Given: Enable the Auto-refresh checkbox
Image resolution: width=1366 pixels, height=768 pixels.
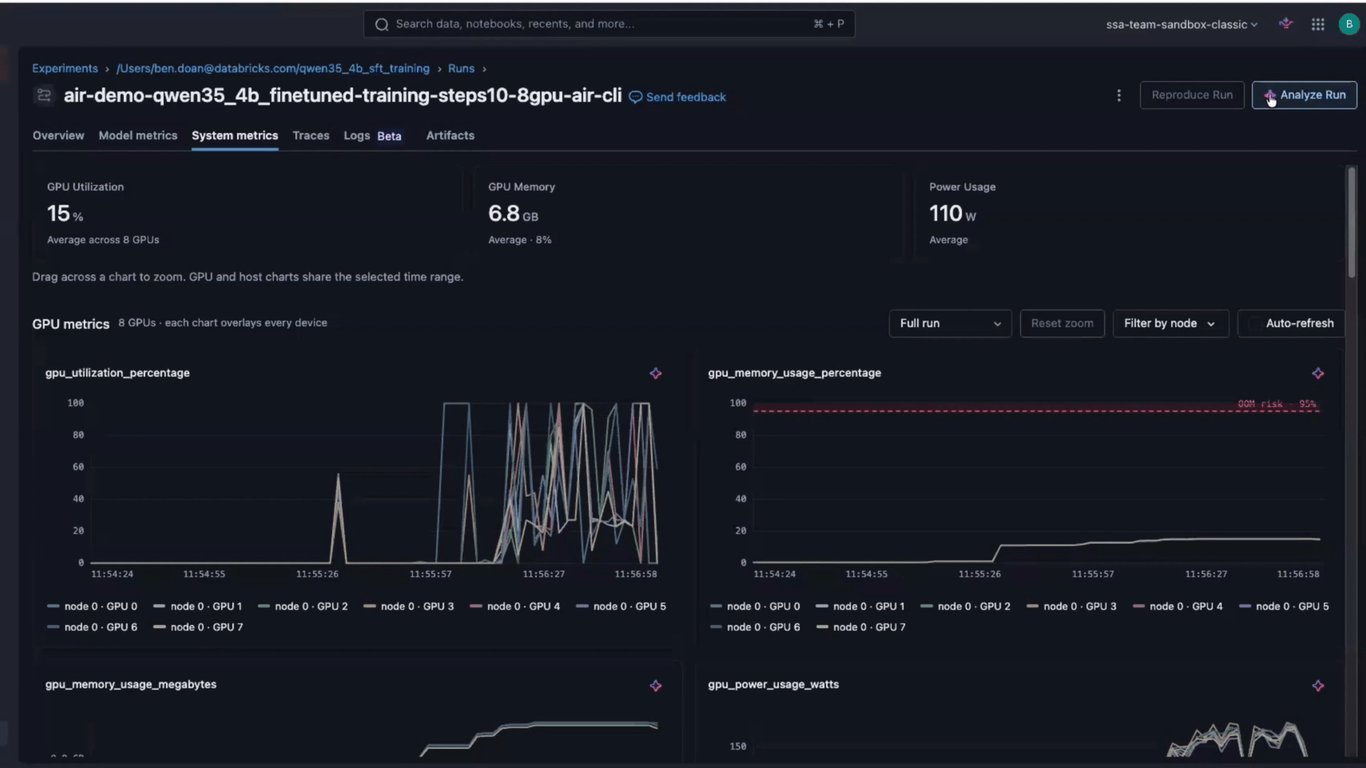Looking at the screenshot, I should pyautogui.click(x=1253, y=323).
